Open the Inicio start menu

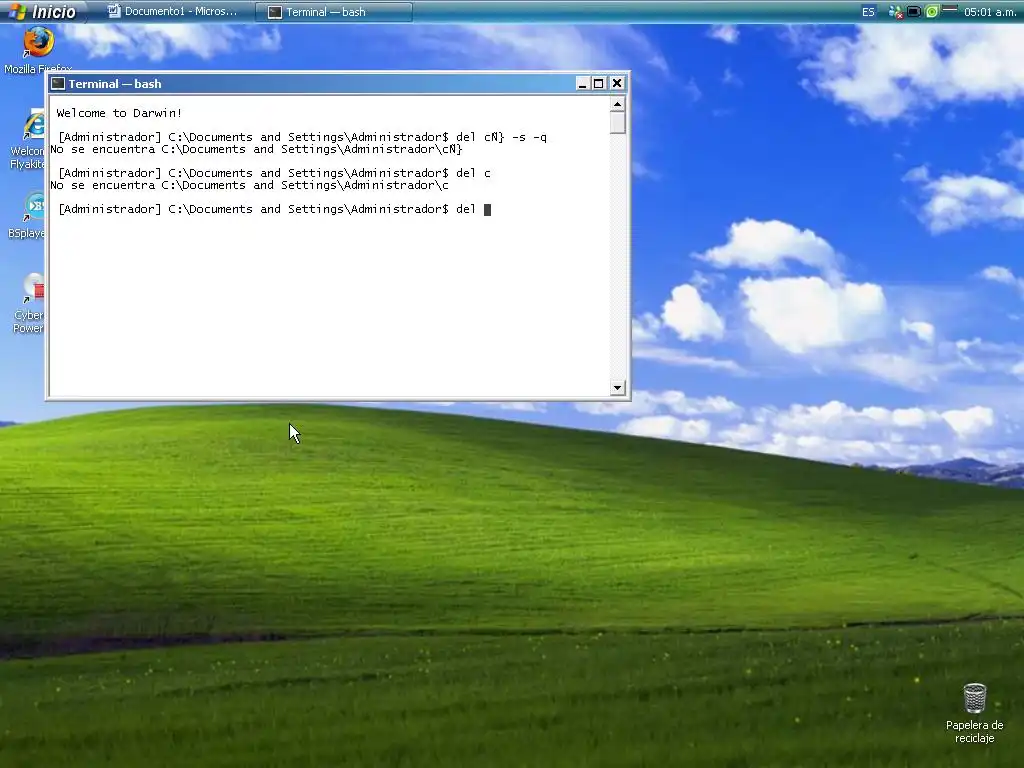[x=42, y=11]
